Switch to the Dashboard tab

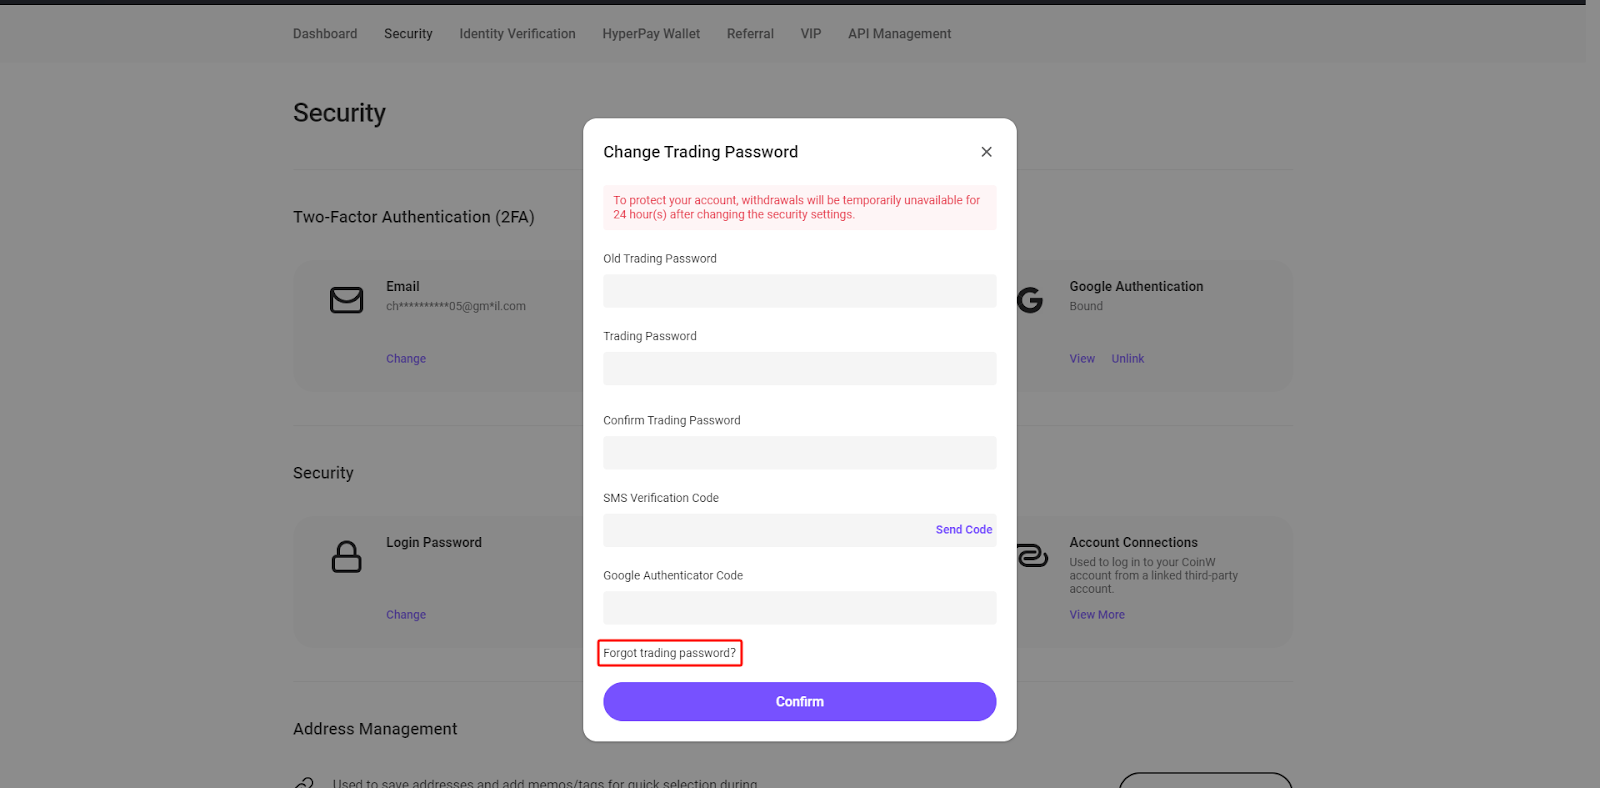tap(324, 33)
